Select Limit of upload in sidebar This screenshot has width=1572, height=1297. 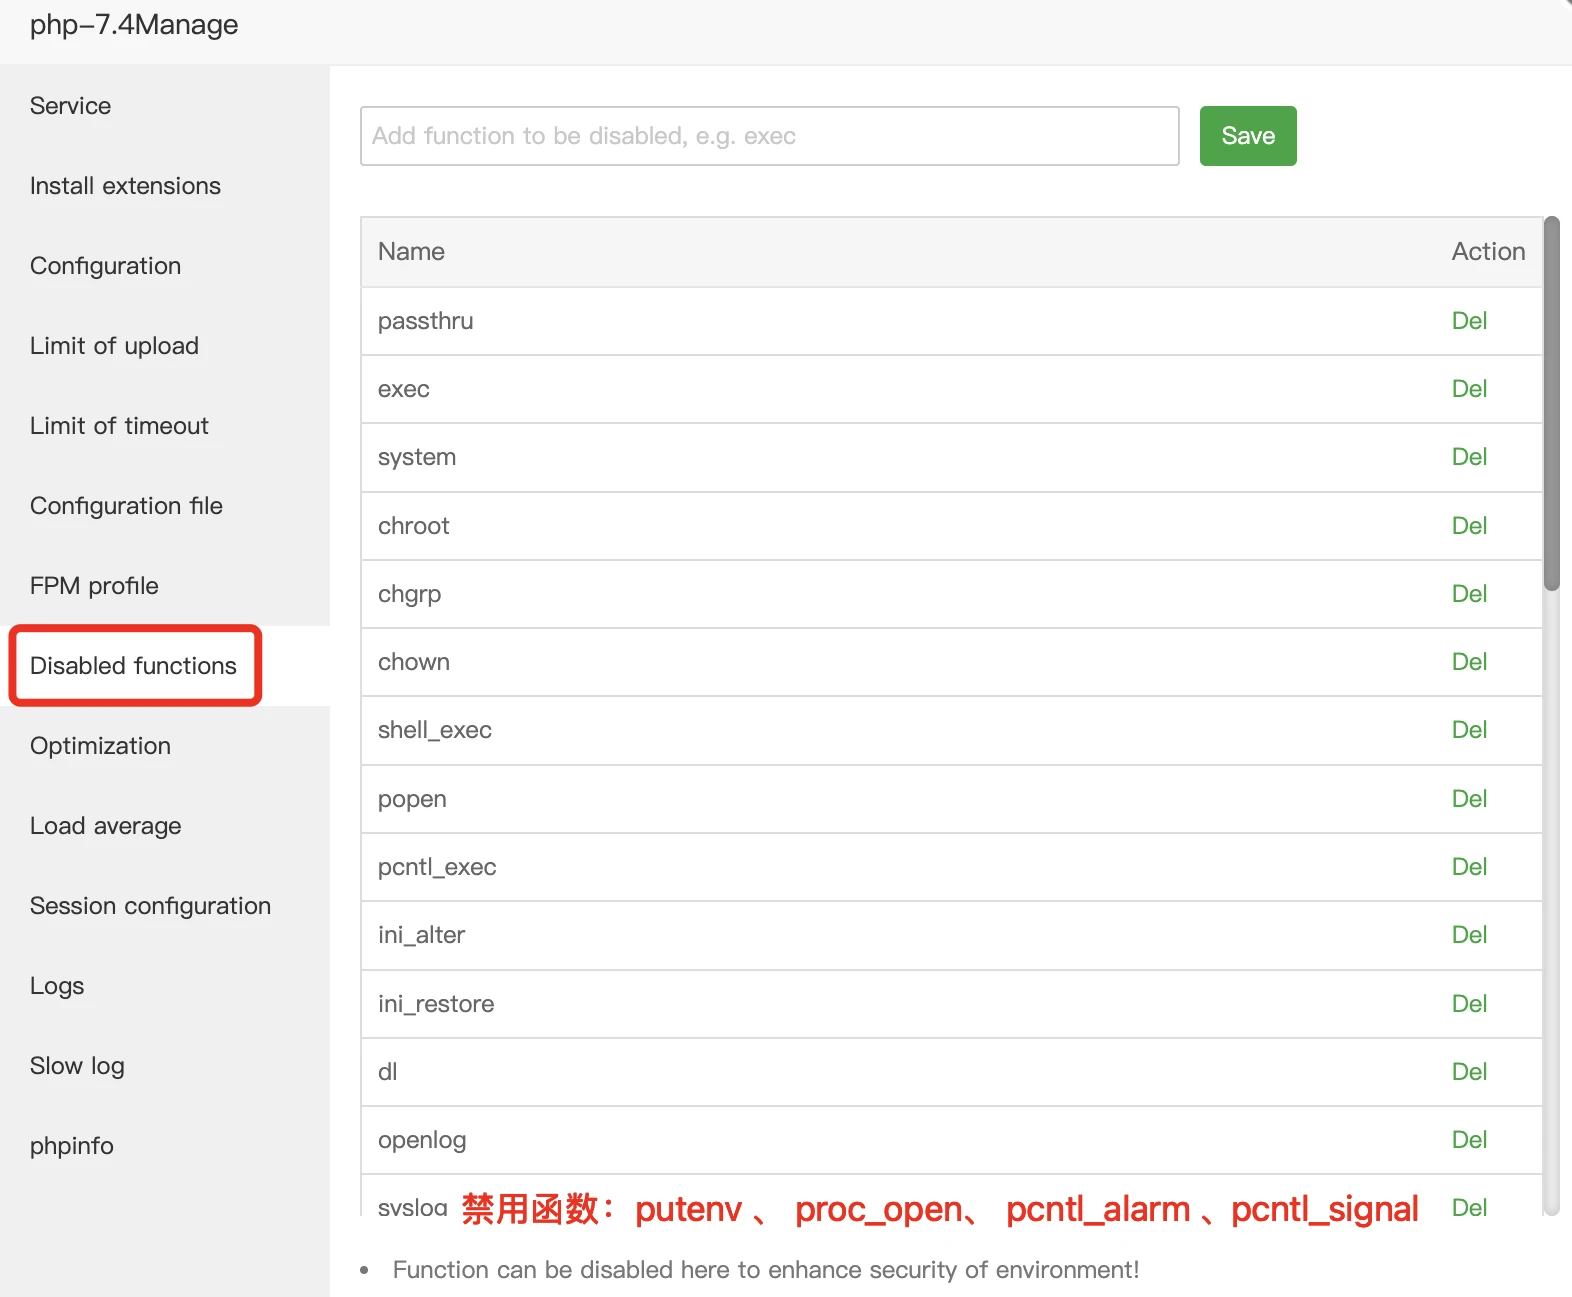(x=114, y=346)
